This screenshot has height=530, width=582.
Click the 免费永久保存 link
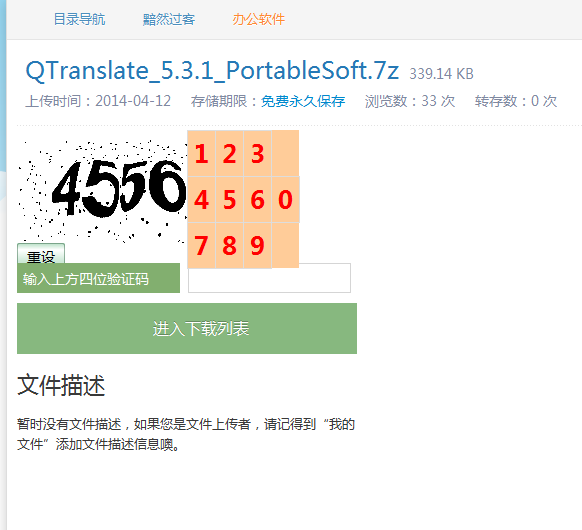pos(303,101)
